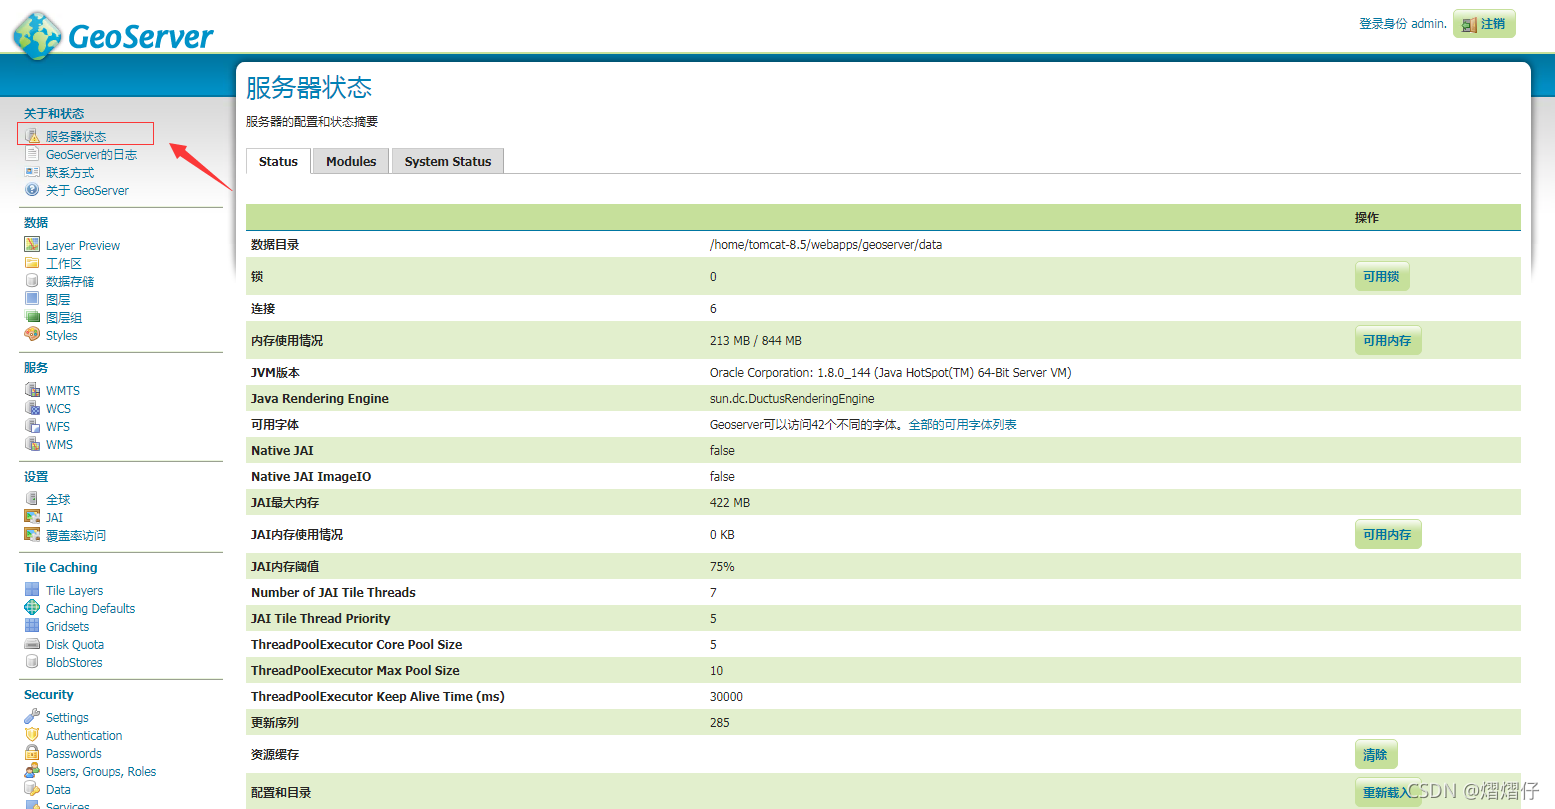Open Layer Preview from the sidebar
1555x809 pixels.
click(x=82, y=244)
